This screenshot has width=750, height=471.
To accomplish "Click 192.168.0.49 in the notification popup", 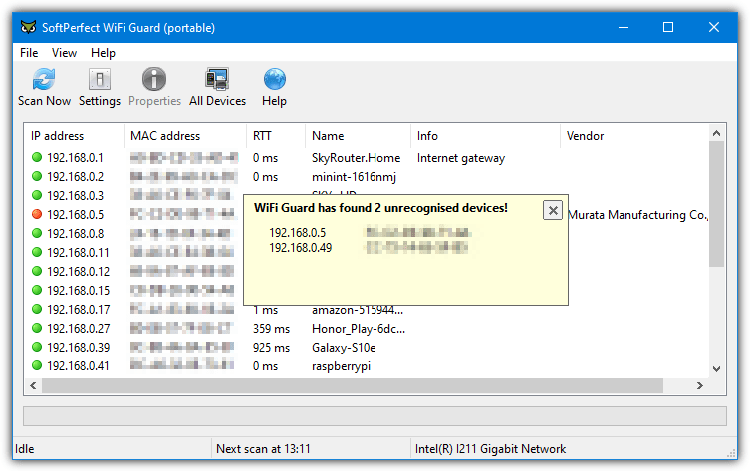I will pyautogui.click(x=300, y=248).
